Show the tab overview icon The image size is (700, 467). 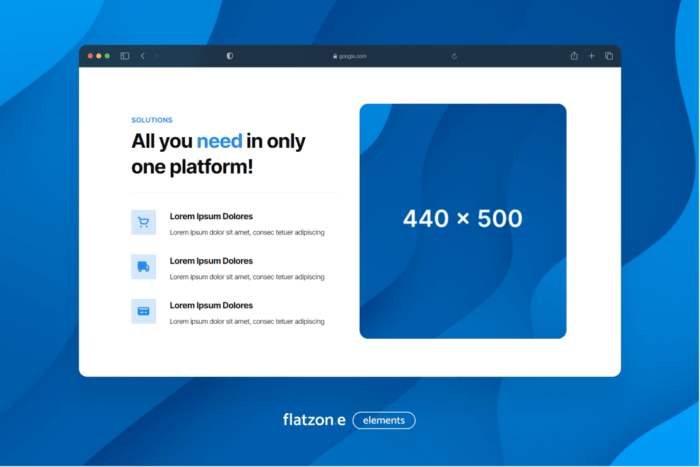point(608,56)
